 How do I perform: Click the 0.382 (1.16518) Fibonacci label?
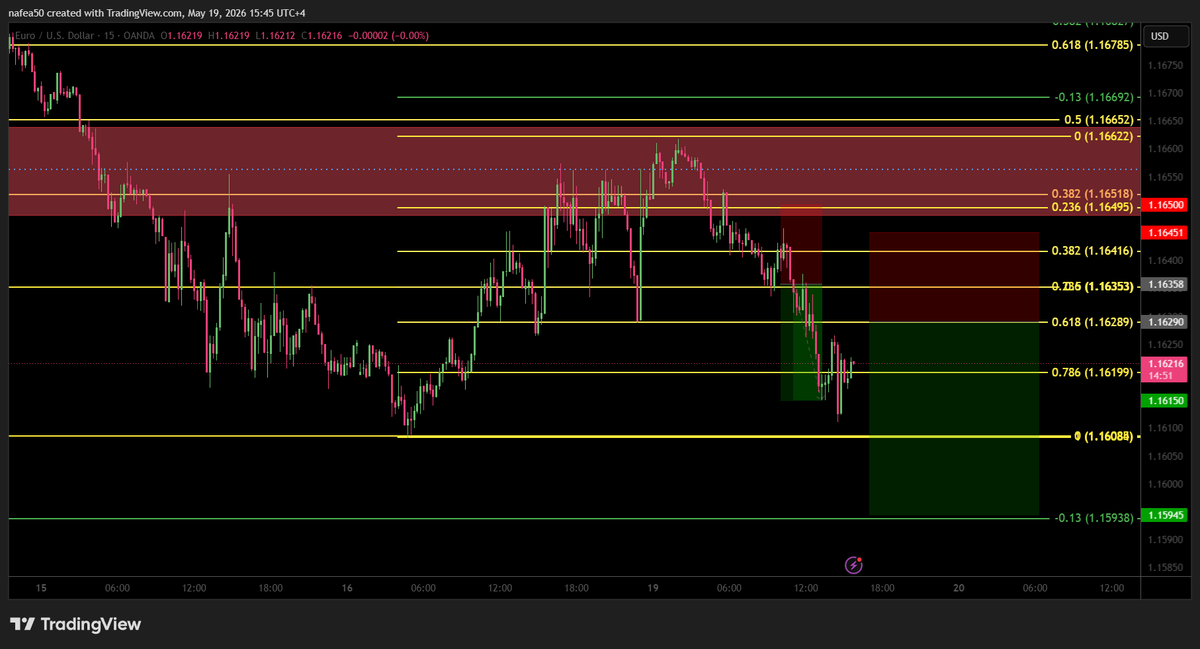[1092, 194]
